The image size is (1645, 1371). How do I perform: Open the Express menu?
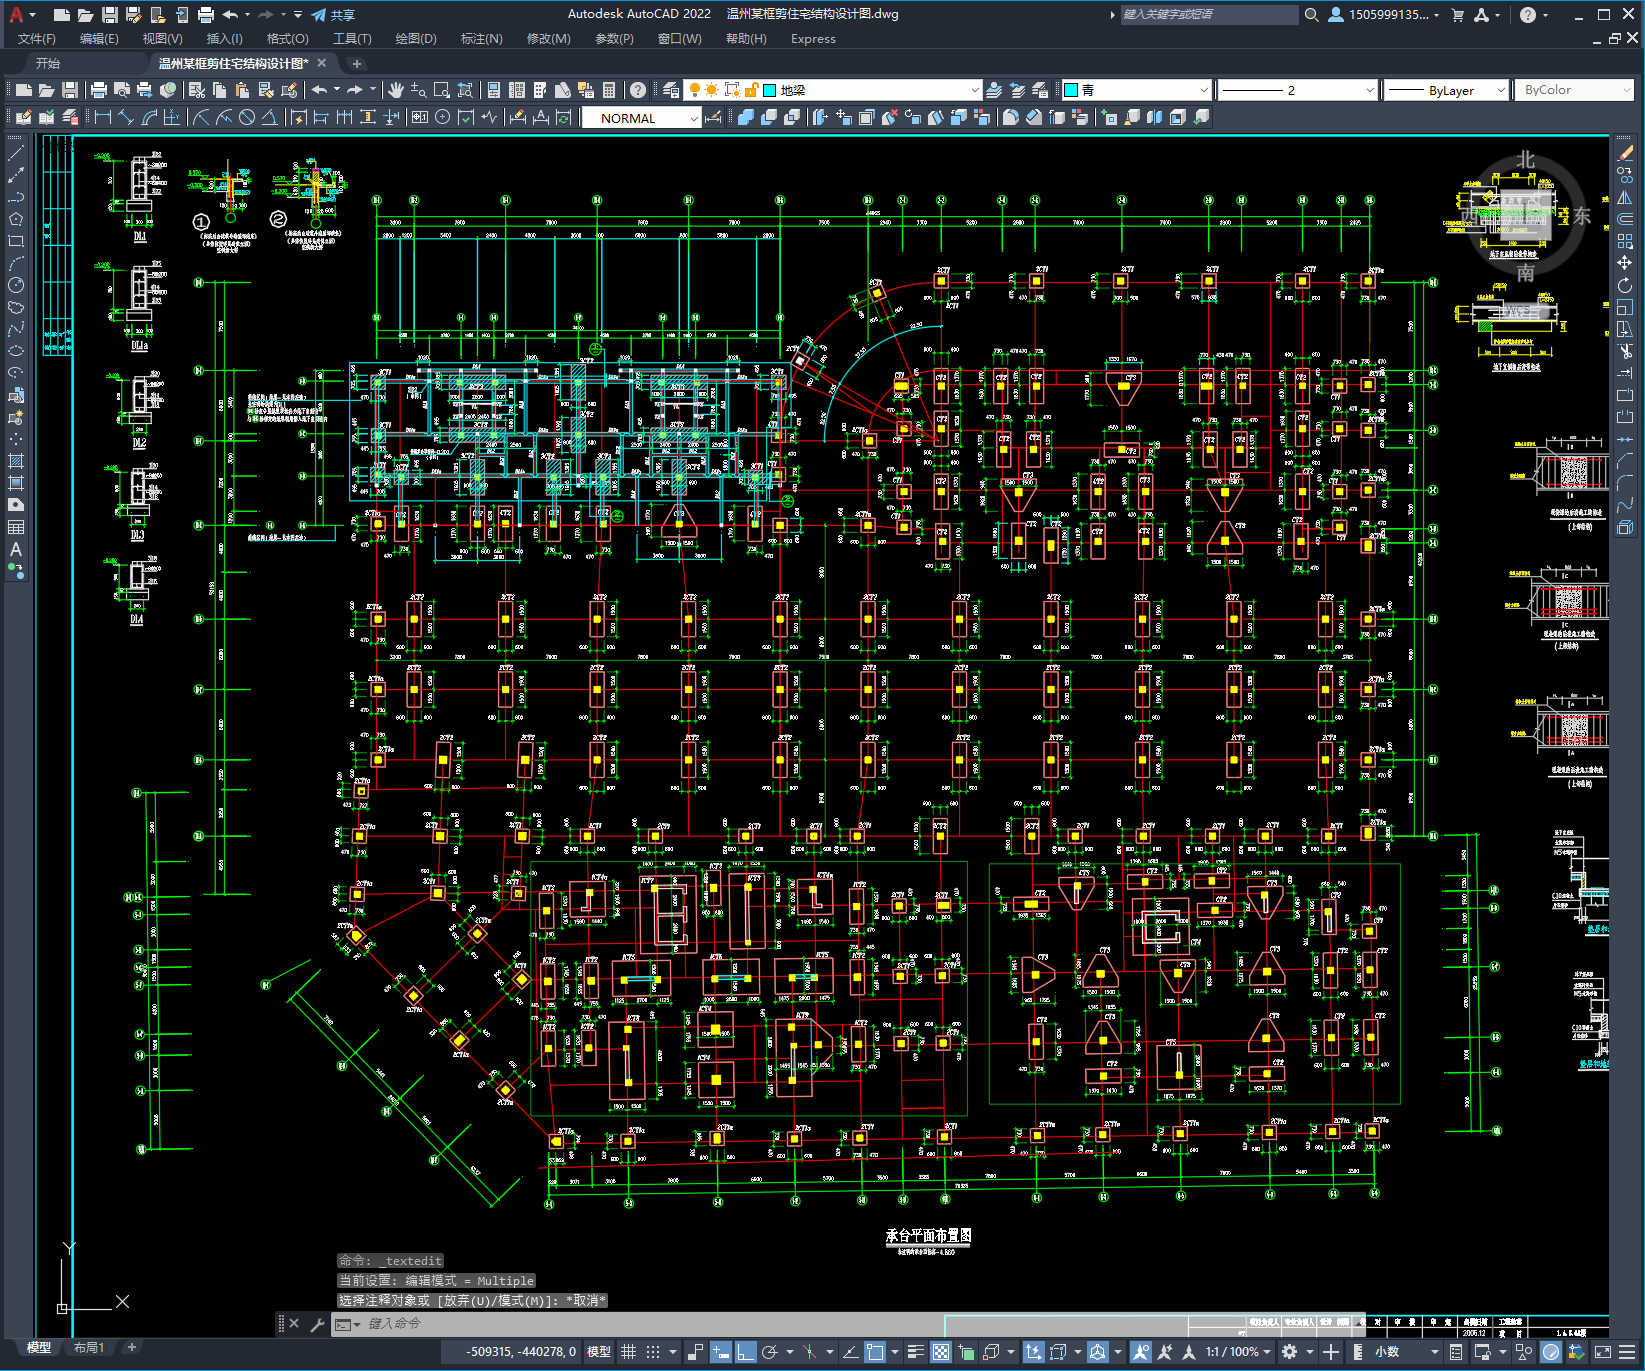point(813,39)
